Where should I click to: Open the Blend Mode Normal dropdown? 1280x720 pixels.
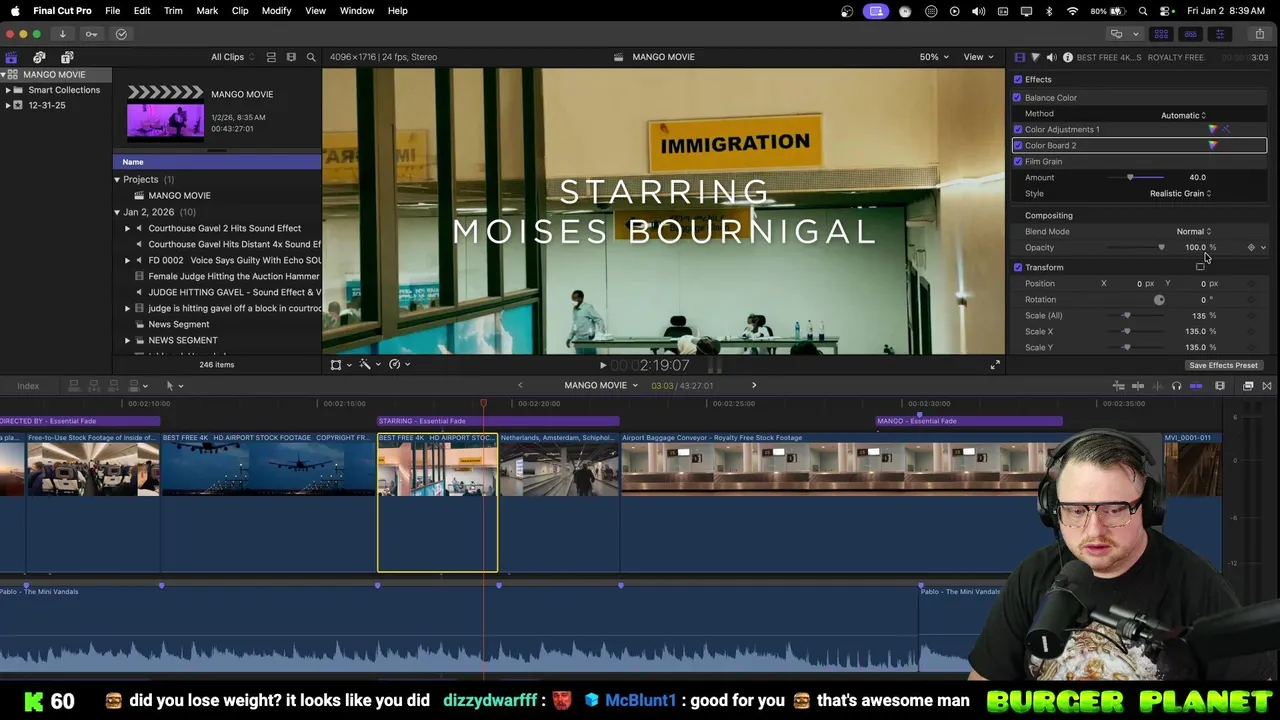[x=1193, y=231]
